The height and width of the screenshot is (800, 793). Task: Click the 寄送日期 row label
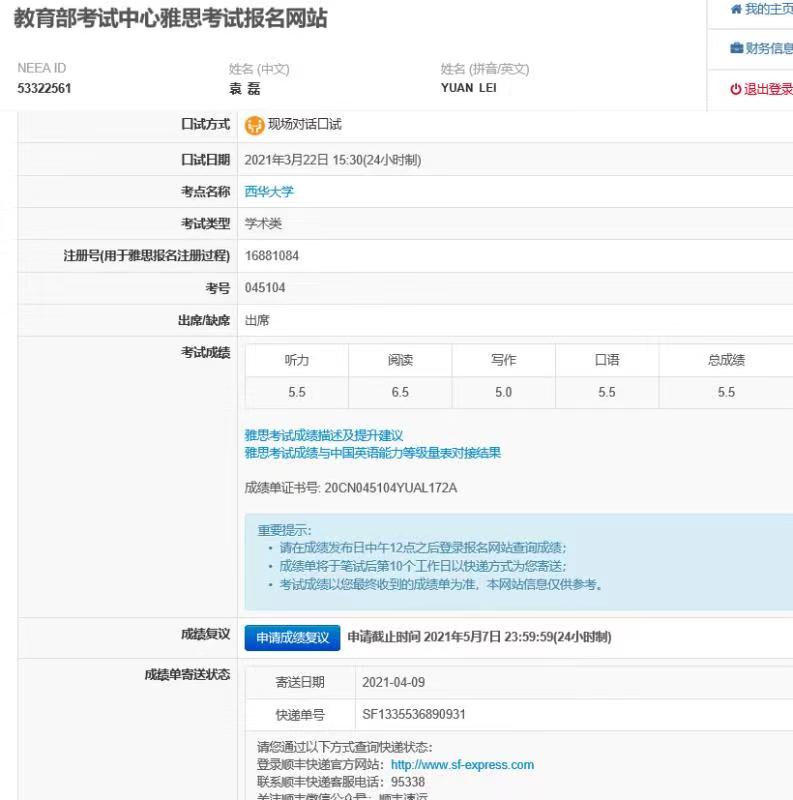300,683
